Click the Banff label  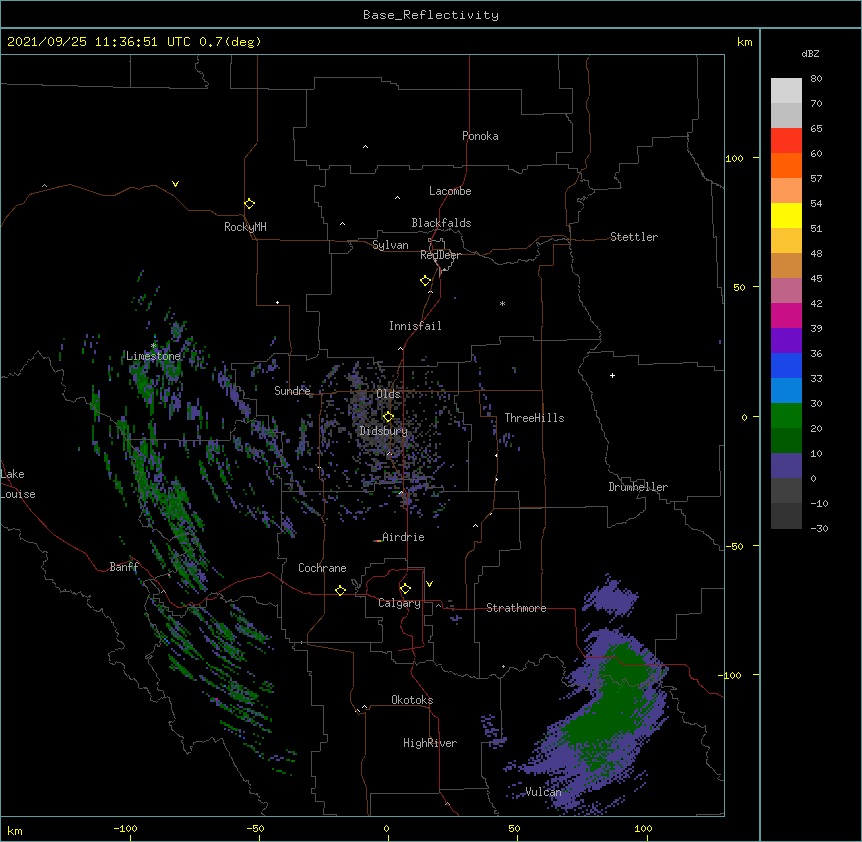click(x=124, y=567)
